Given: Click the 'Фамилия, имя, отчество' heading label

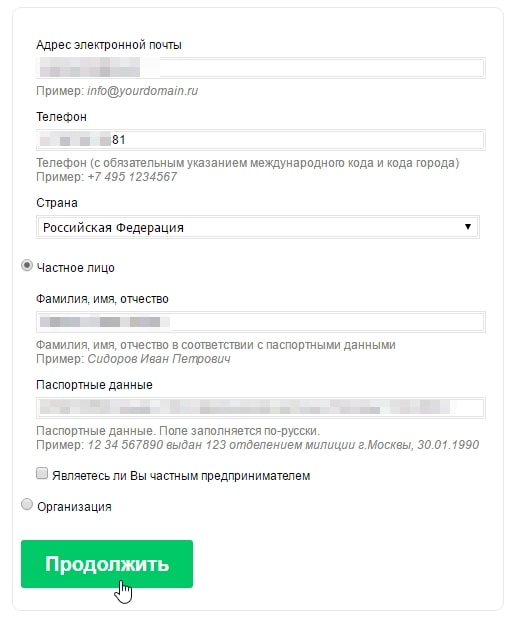Looking at the screenshot, I should click(x=102, y=299).
